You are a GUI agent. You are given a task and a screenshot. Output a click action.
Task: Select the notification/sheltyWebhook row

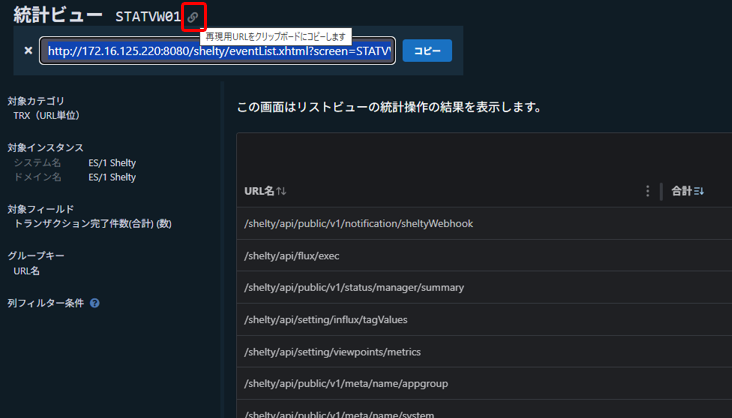point(358,224)
